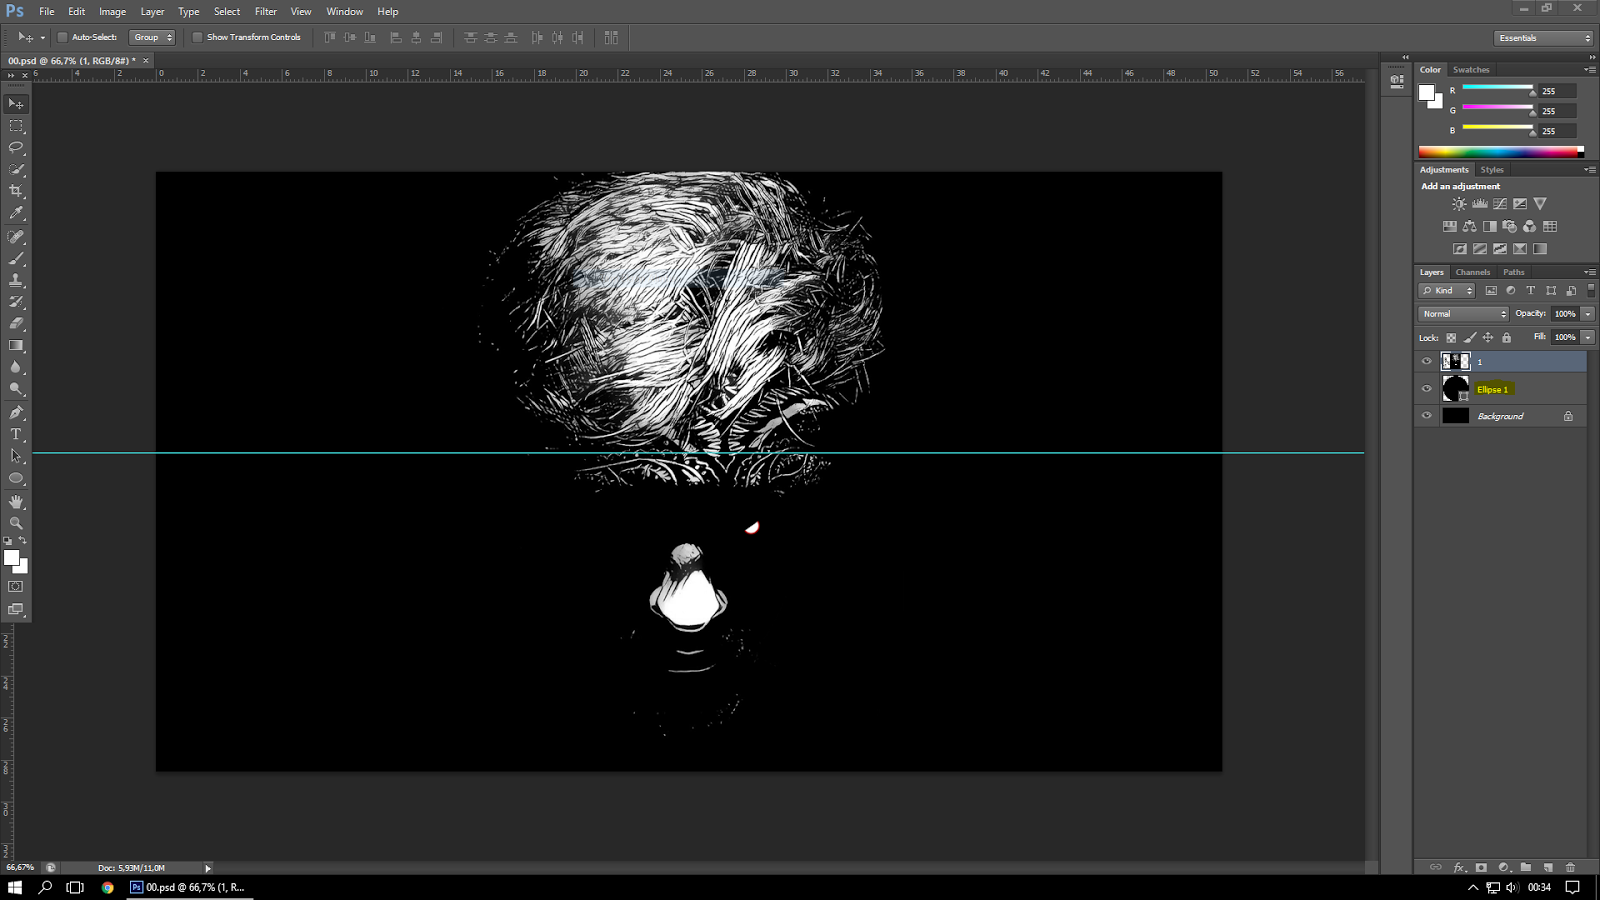Enable Show Transform Controls checkbox
The image size is (1600, 900).
pyautogui.click(x=197, y=37)
